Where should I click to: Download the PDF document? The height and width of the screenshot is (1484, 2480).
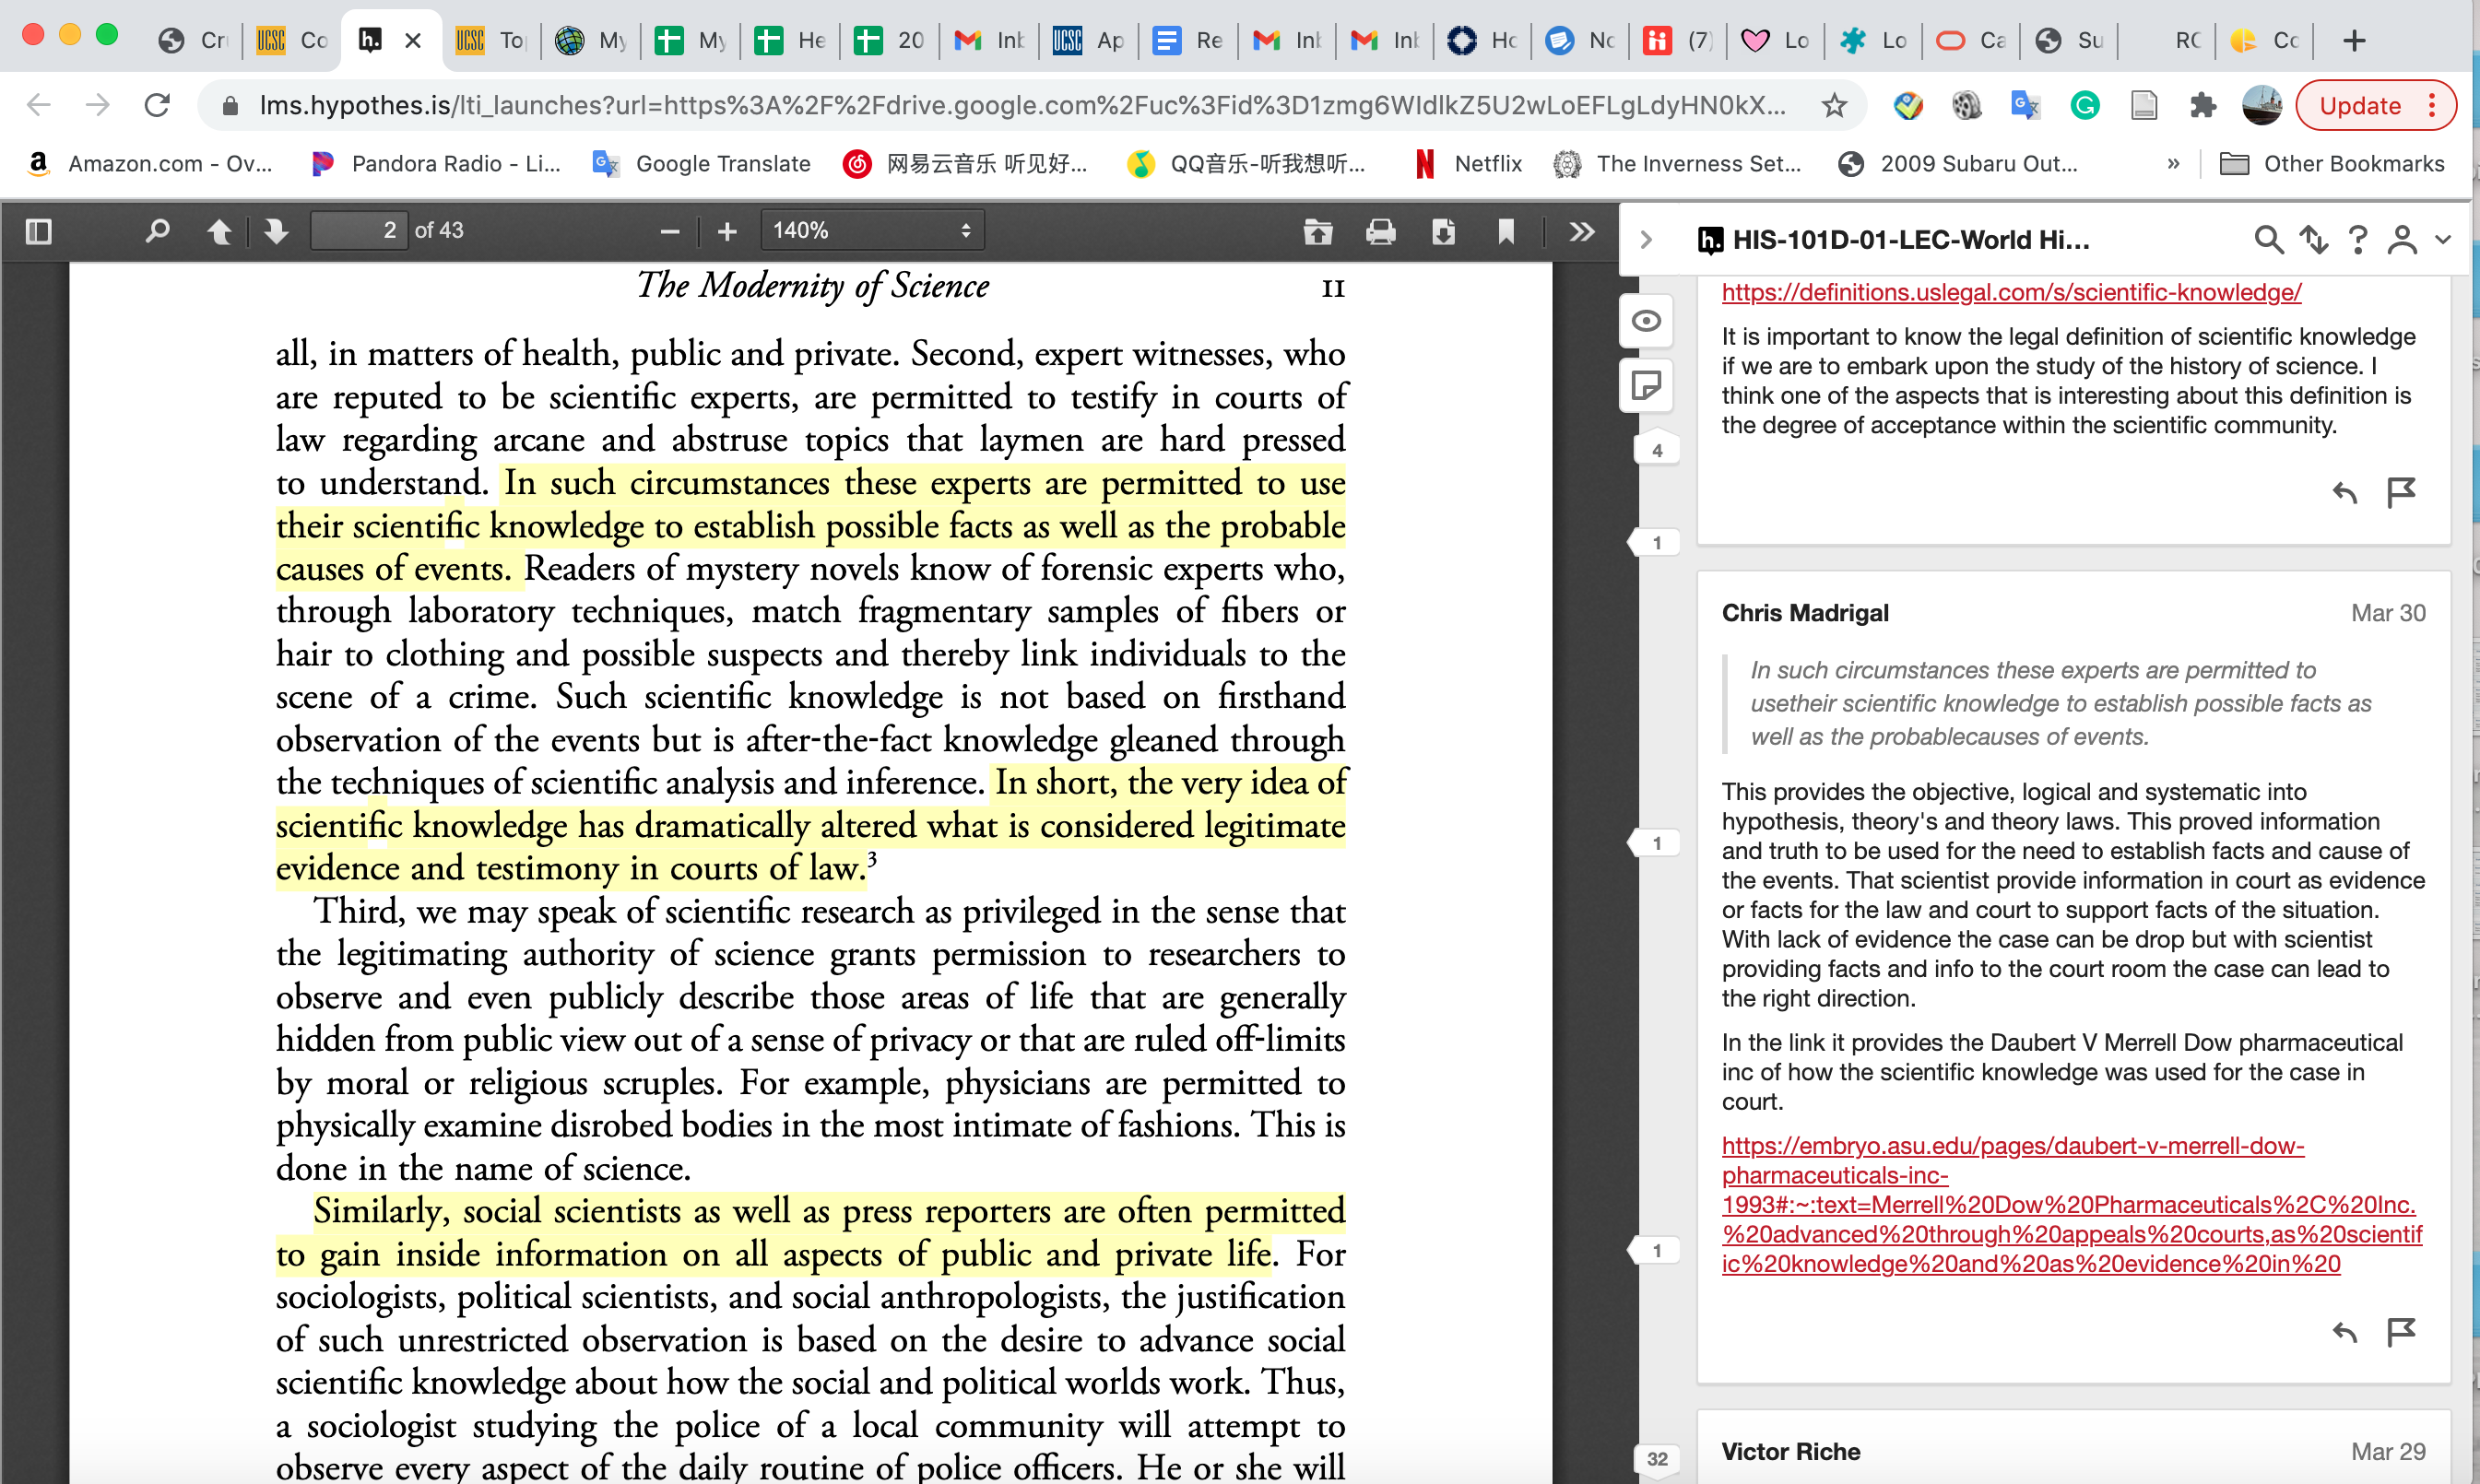[1443, 231]
